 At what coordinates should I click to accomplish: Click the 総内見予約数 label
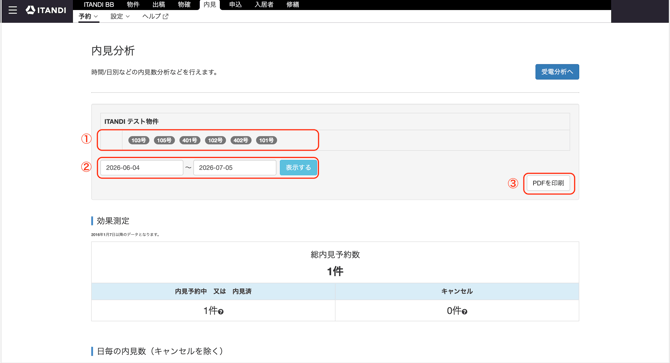tap(335, 255)
